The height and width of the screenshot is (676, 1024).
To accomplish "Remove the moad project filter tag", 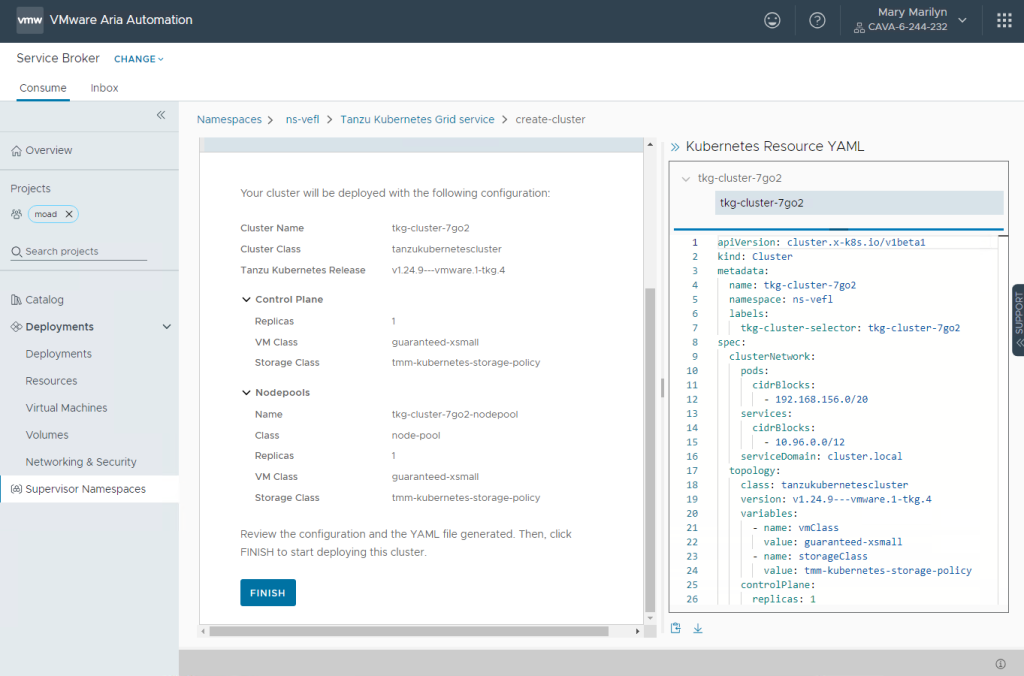I will coord(68,214).
